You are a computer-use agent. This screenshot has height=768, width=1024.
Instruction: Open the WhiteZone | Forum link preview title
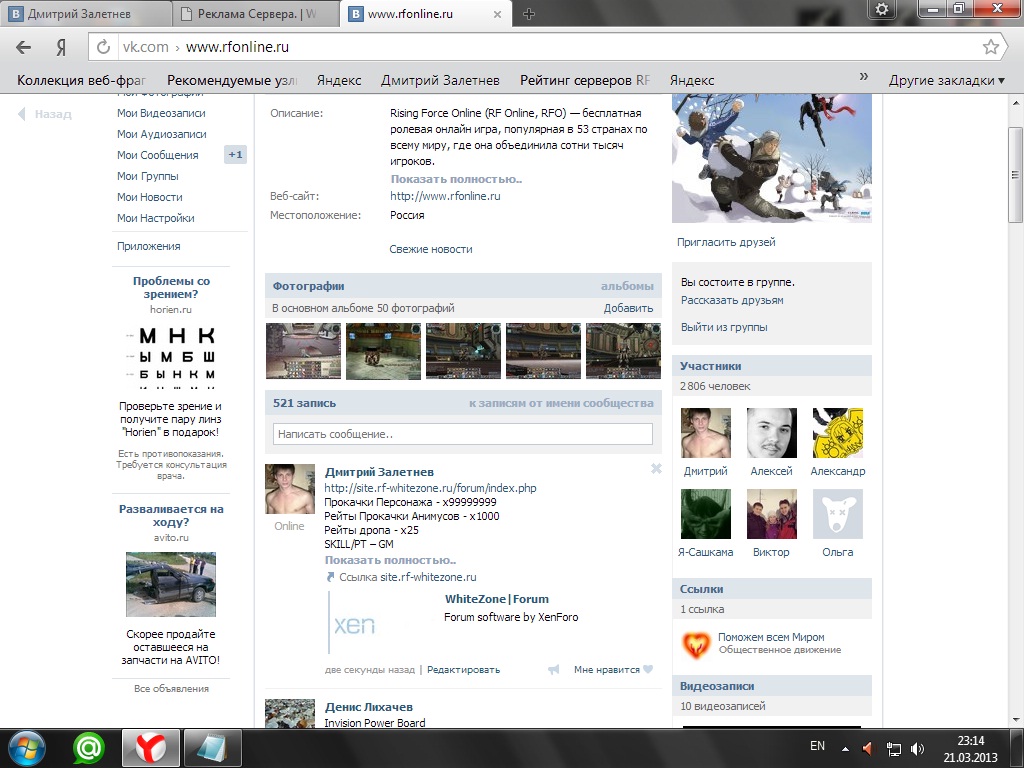coord(496,599)
